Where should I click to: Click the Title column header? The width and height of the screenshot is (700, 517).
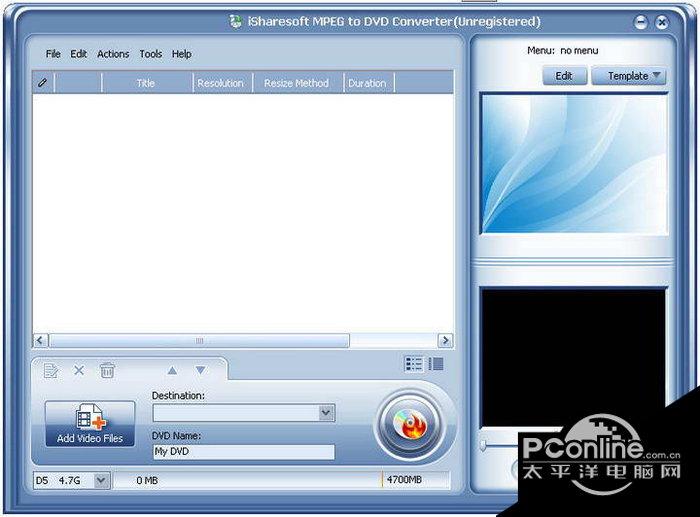146,83
